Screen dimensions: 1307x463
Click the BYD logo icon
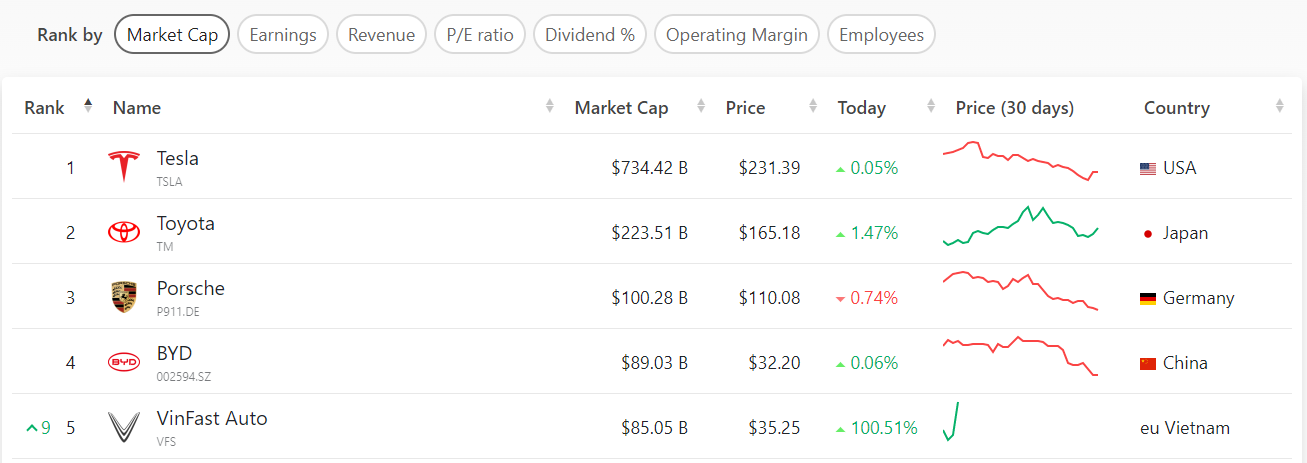pyautogui.click(x=124, y=362)
